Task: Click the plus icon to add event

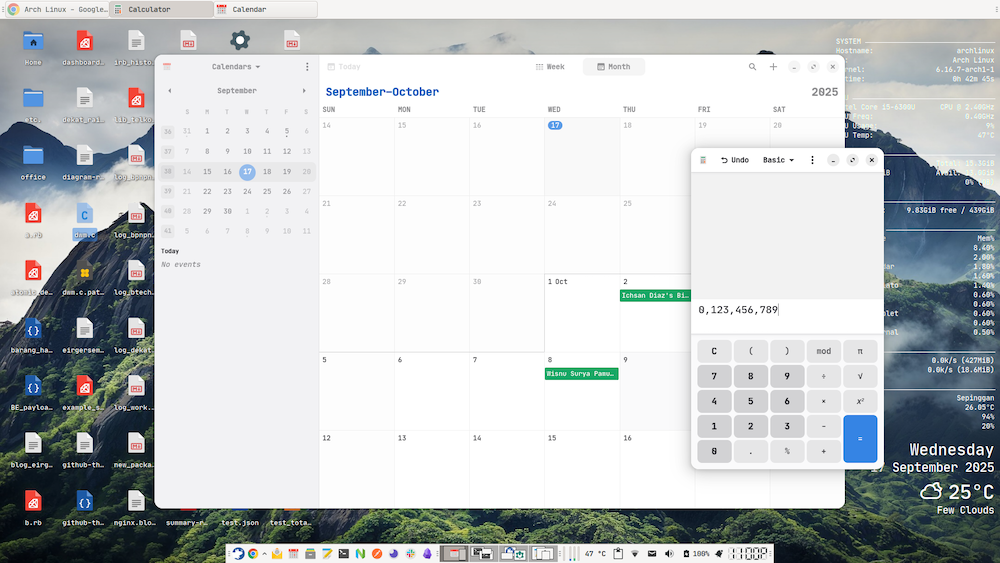Action: (x=773, y=67)
